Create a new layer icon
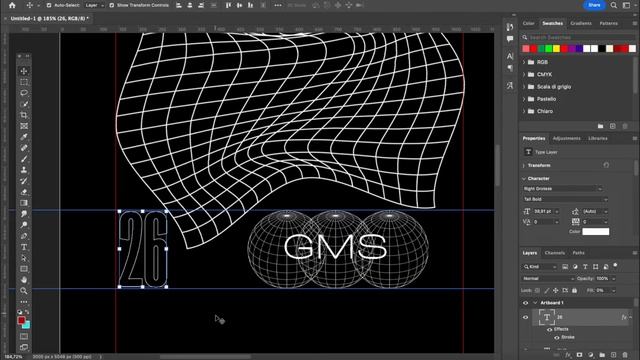 pyautogui.click(x=613, y=355)
